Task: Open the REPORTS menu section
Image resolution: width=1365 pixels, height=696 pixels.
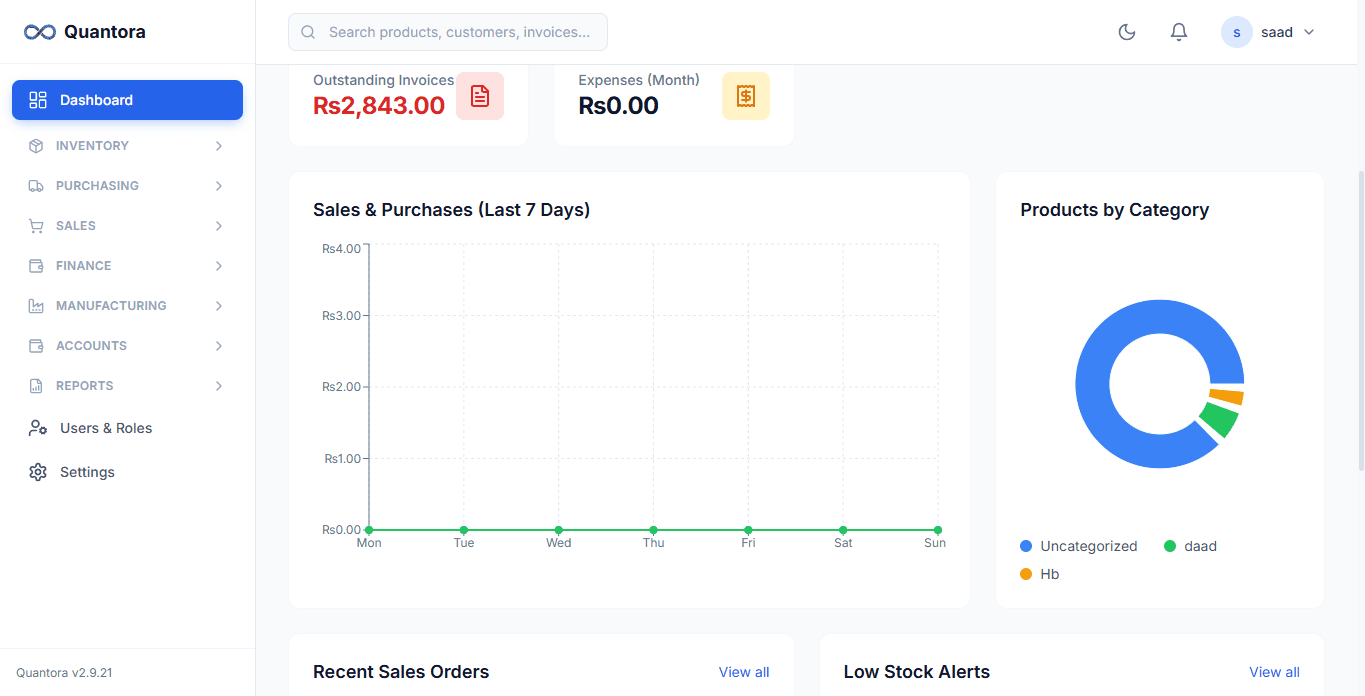Action: pyautogui.click(x=127, y=386)
